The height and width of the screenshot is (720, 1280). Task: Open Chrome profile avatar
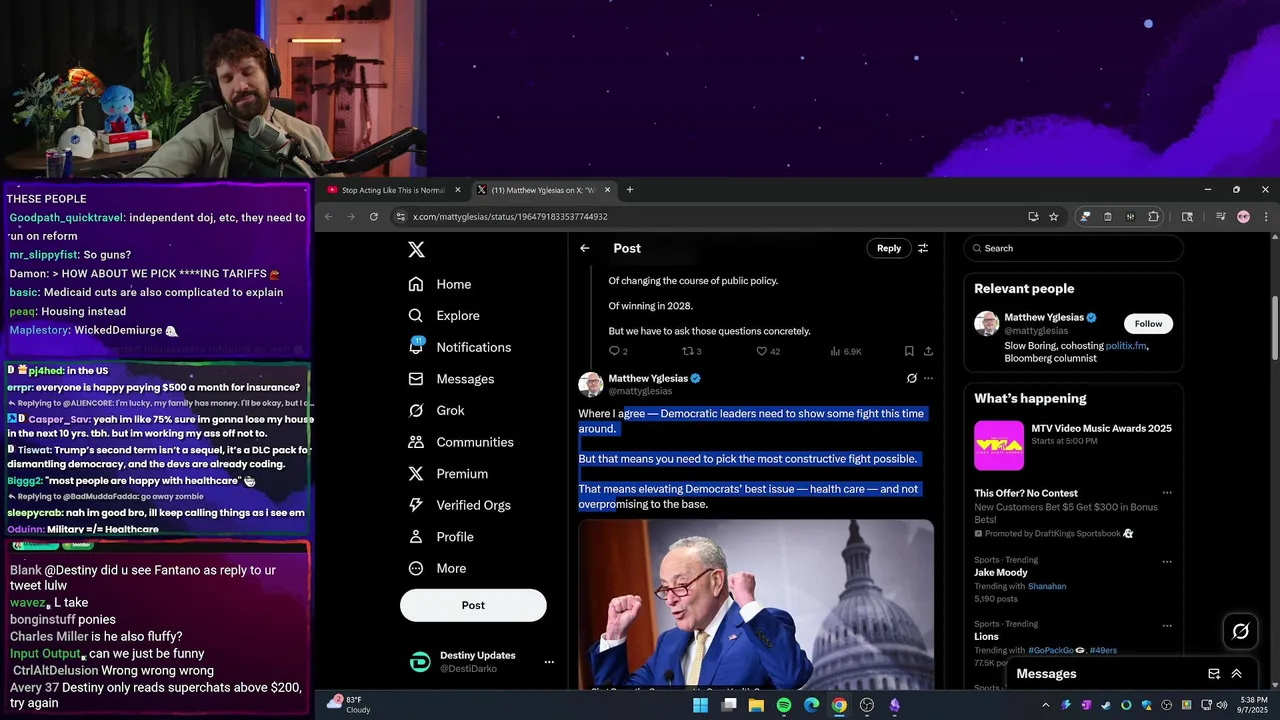(1243, 217)
